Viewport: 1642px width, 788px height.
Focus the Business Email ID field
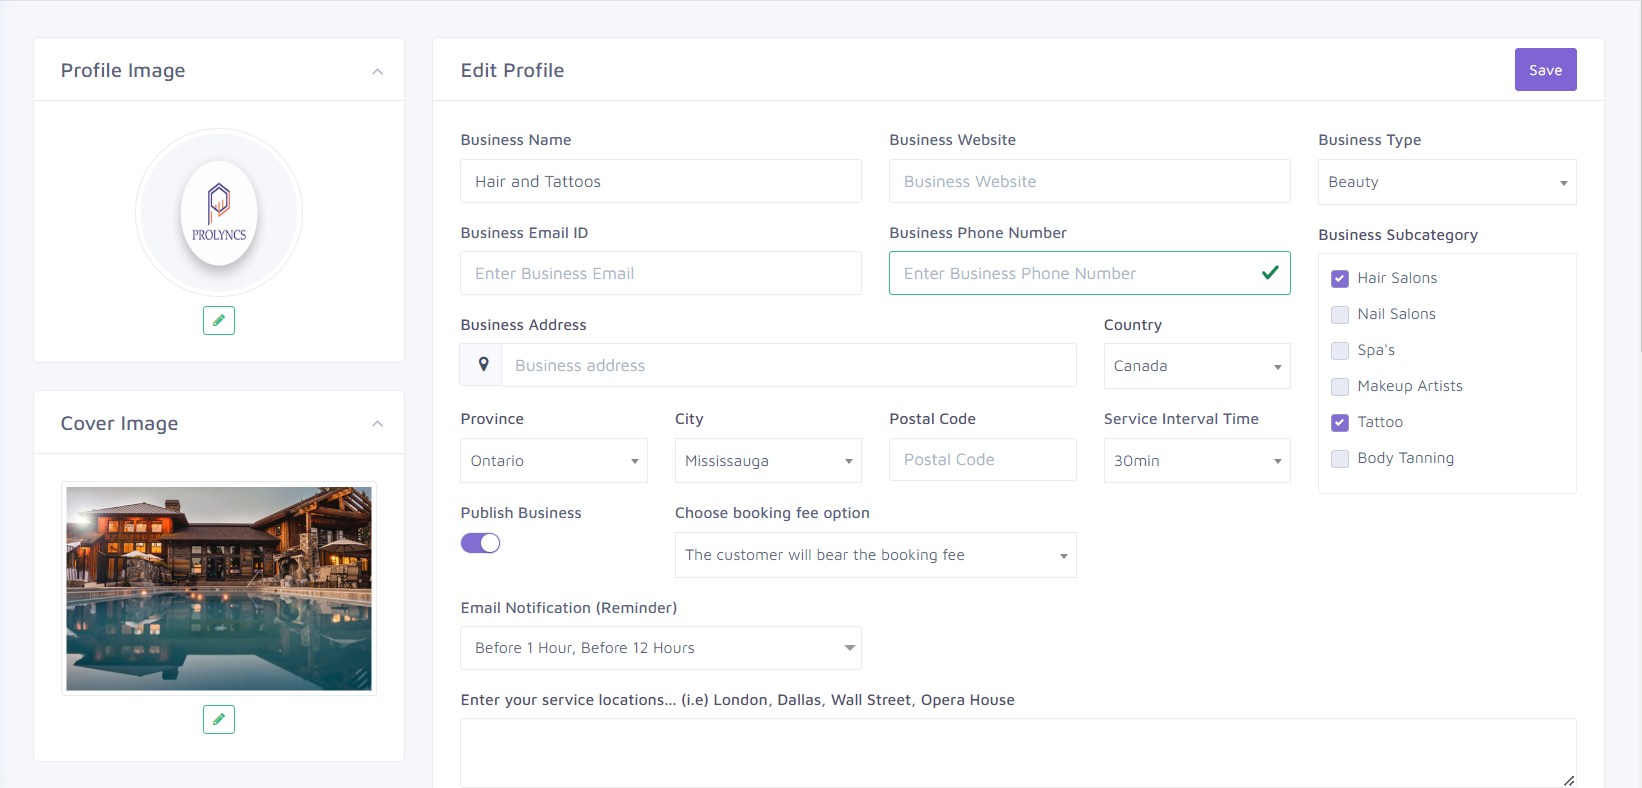click(x=660, y=273)
